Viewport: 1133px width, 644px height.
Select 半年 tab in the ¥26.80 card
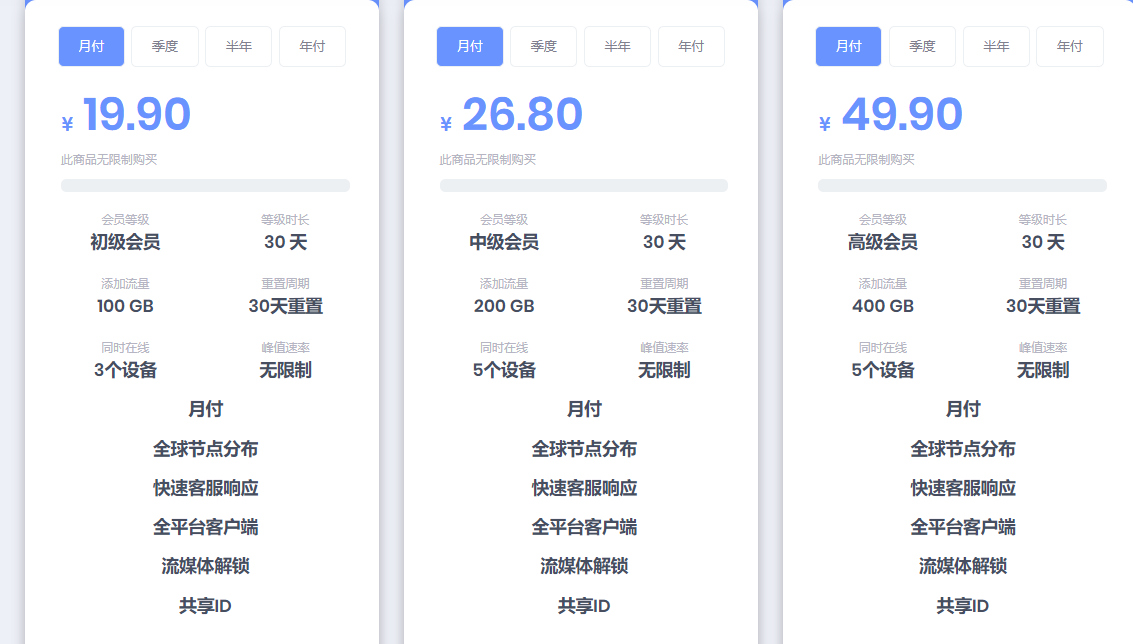(x=617, y=46)
